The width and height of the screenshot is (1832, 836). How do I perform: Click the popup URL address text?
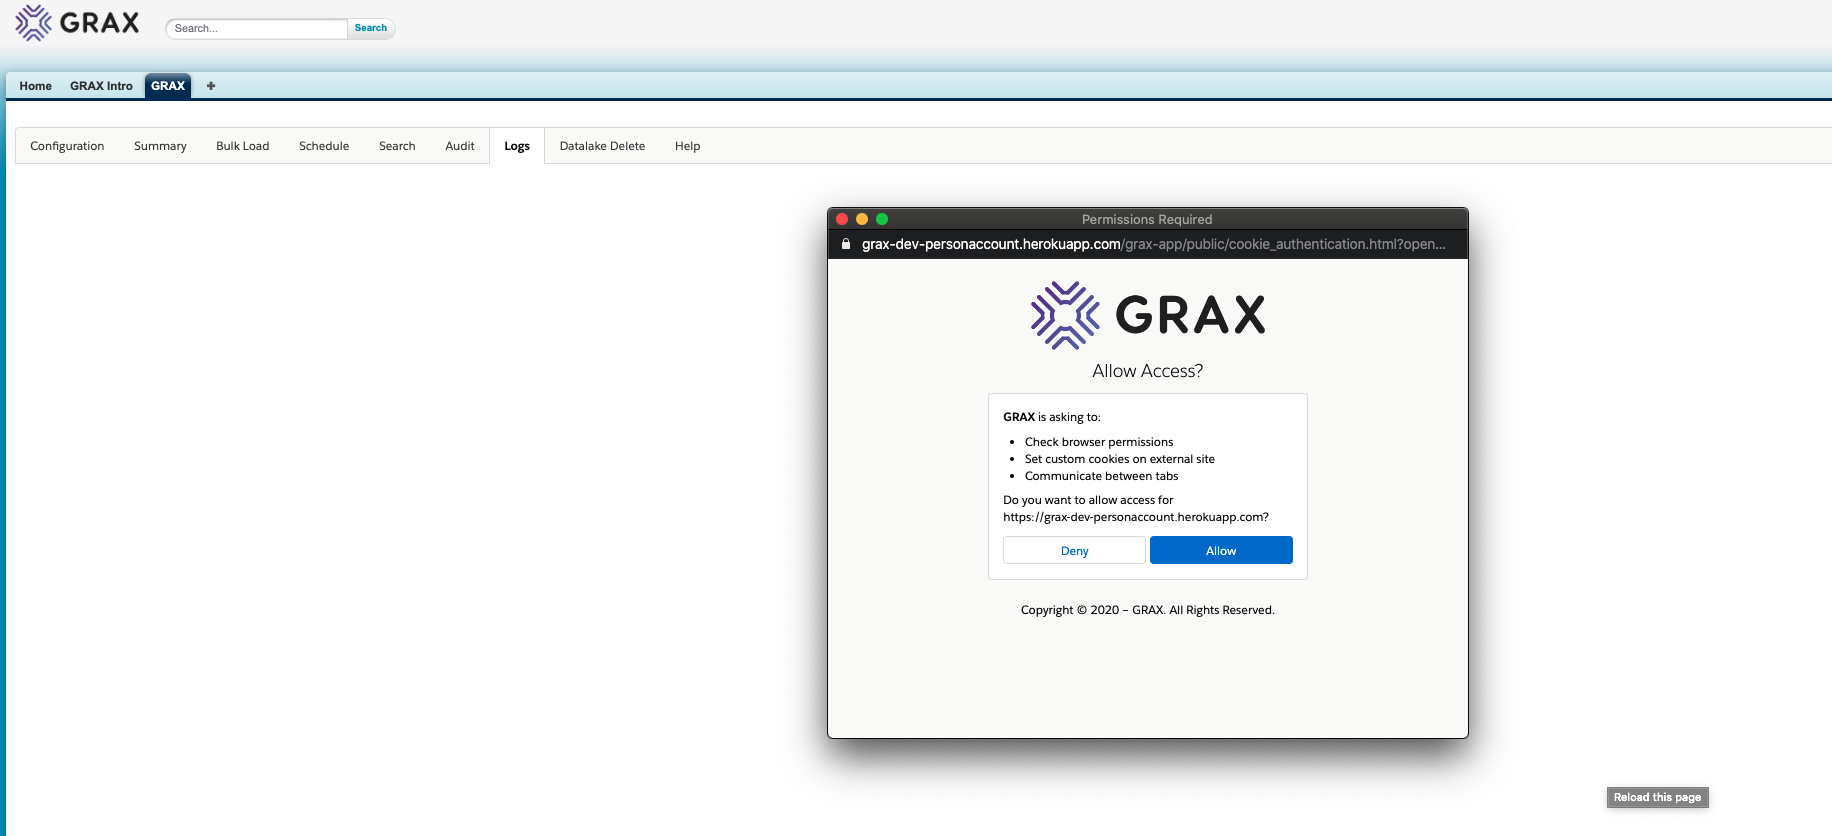point(1154,244)
